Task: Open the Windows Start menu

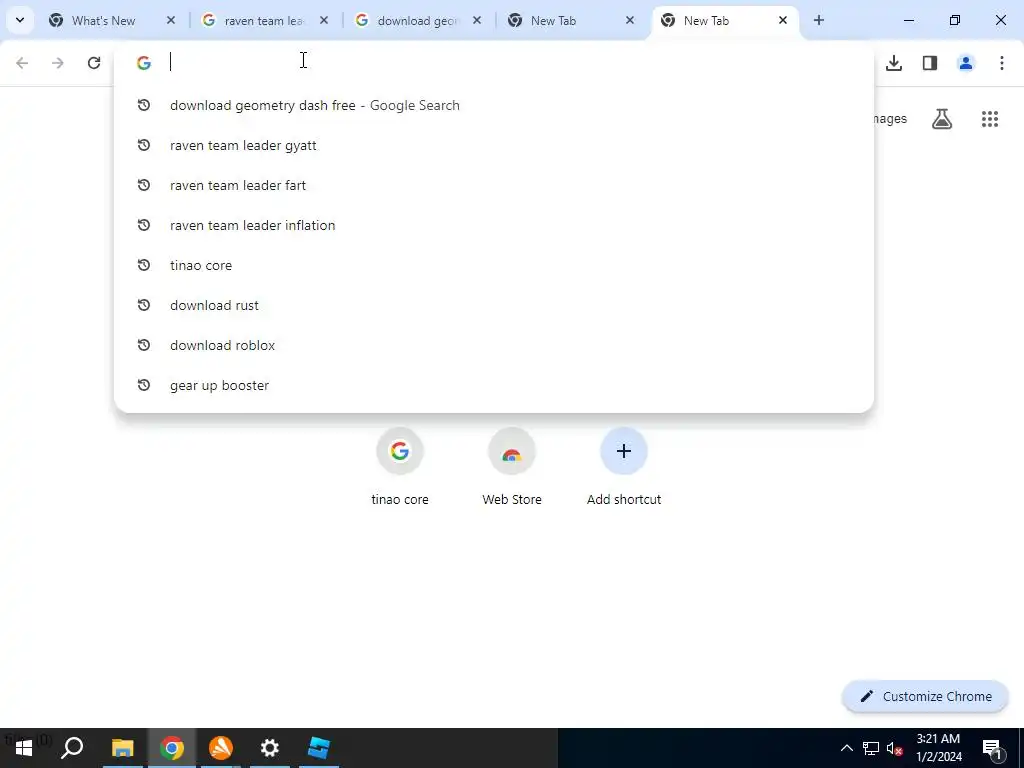Action: 24,748
